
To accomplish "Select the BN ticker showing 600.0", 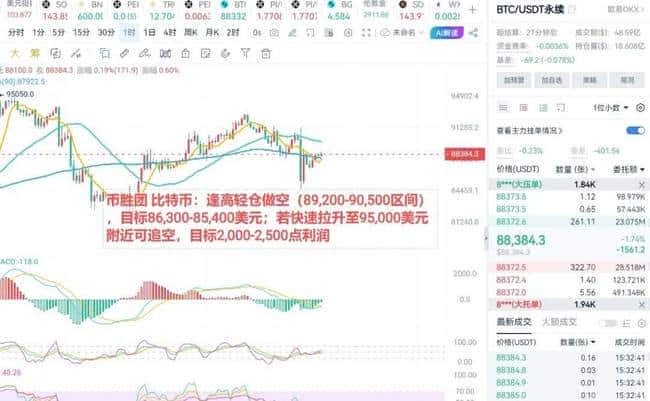I will coord(90,11).
